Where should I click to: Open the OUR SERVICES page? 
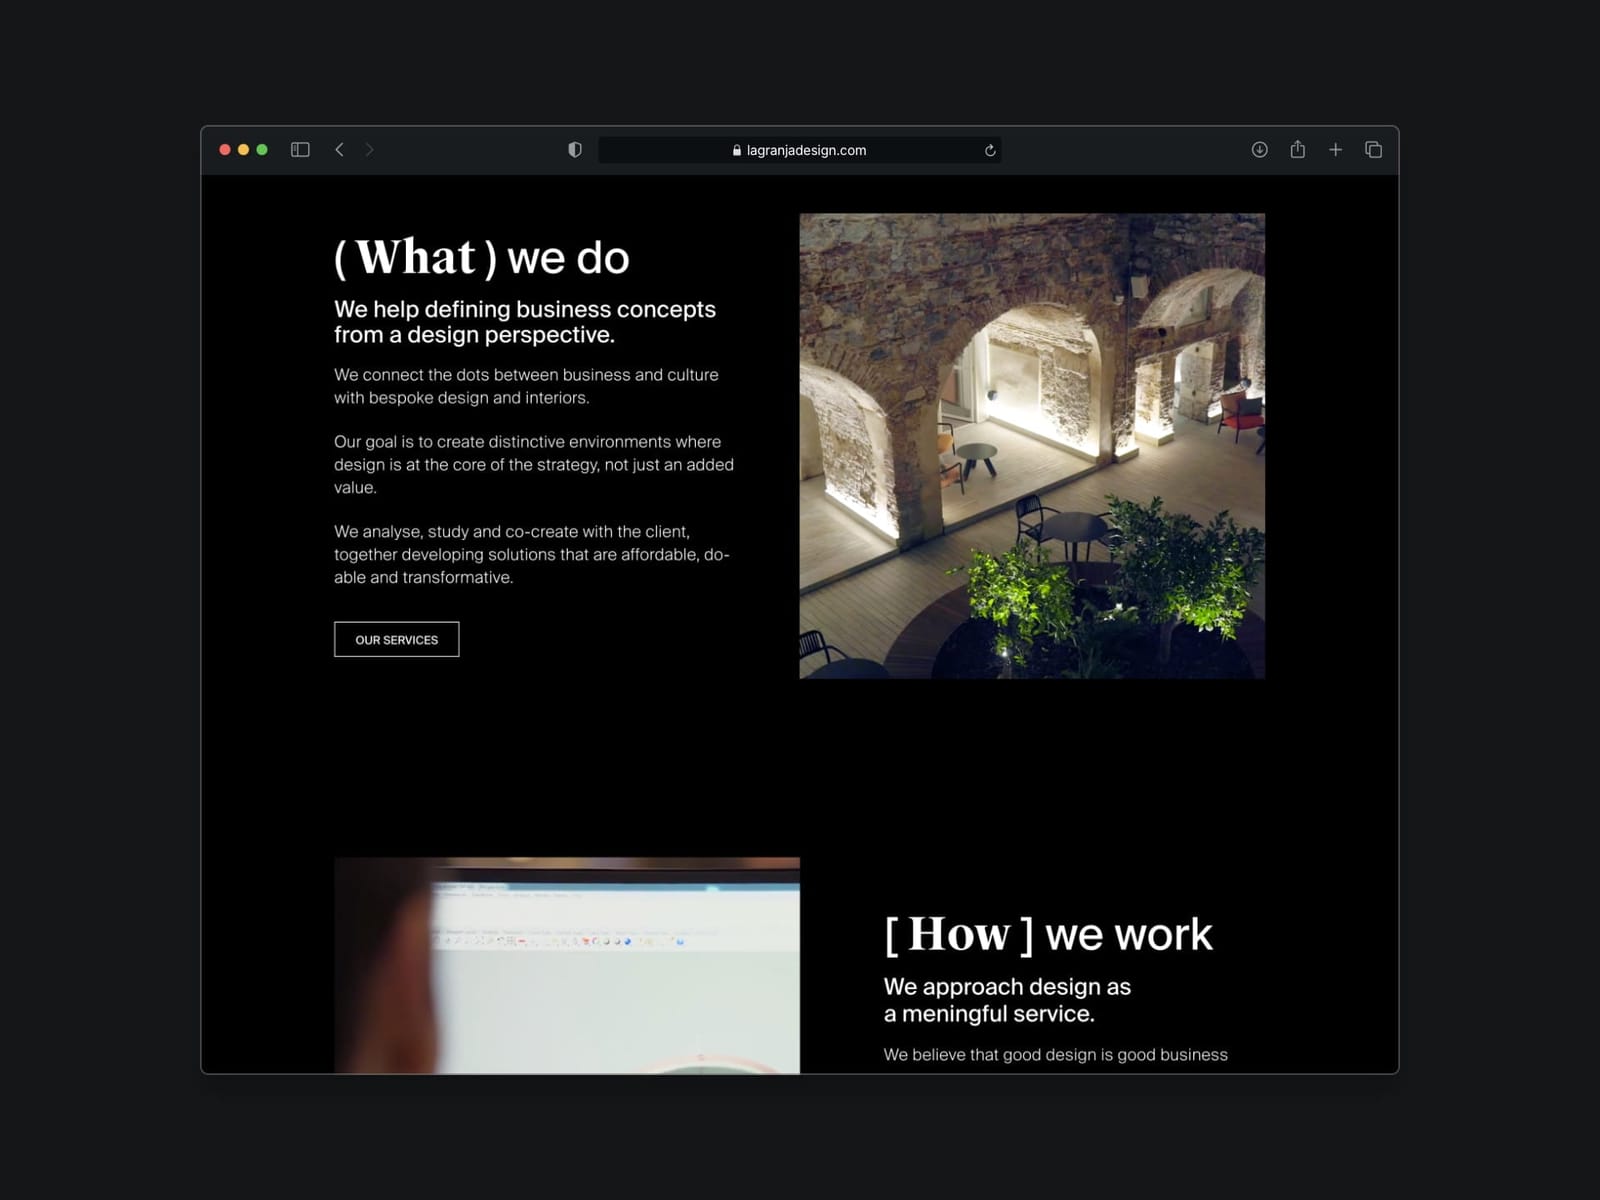[397, 640]
